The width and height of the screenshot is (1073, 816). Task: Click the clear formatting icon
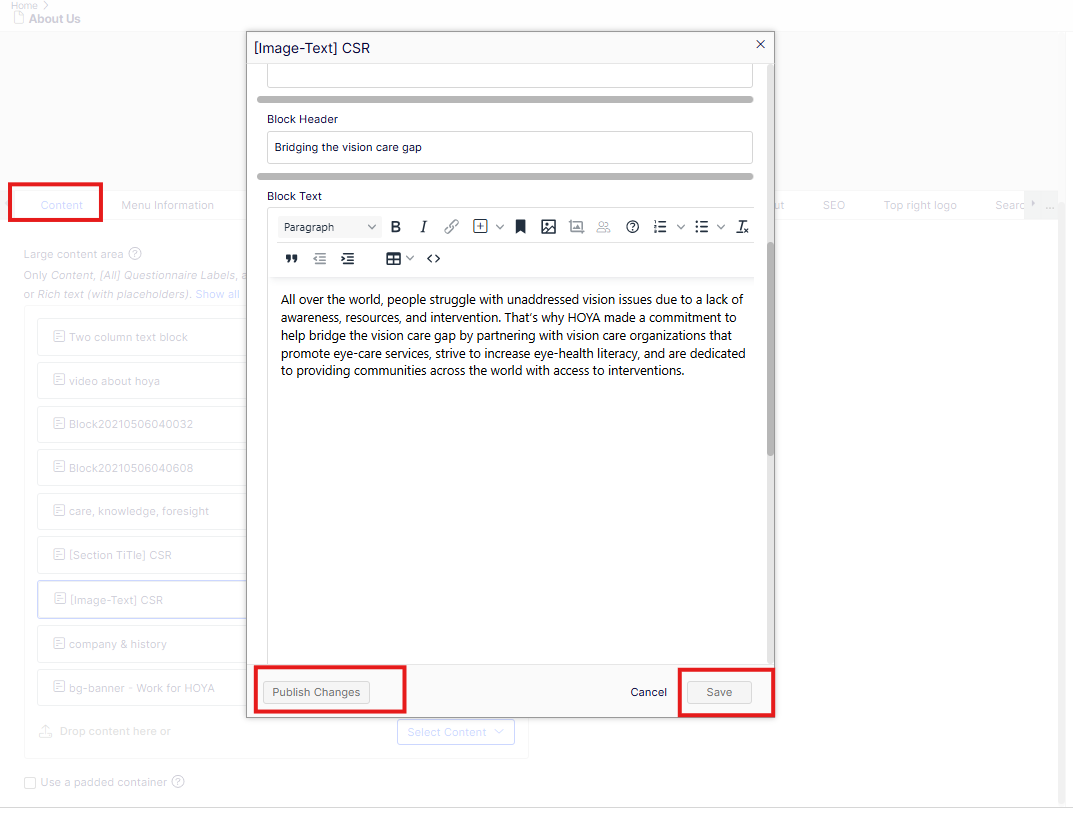742,227
